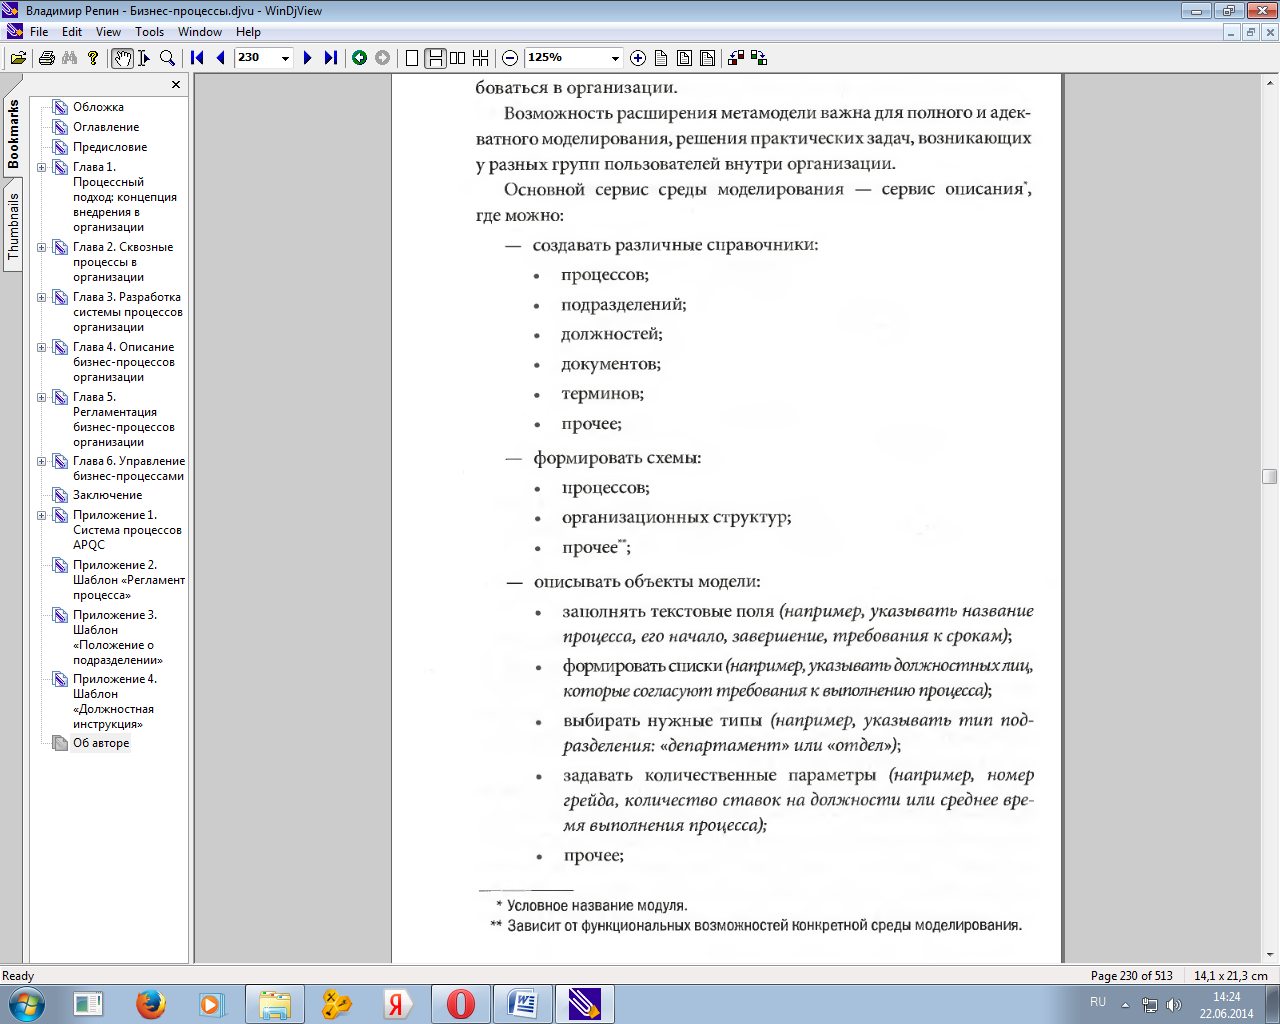Click the fit page icon
The height and width of the screenshot is (1024, 1280).
click(684, 58)
